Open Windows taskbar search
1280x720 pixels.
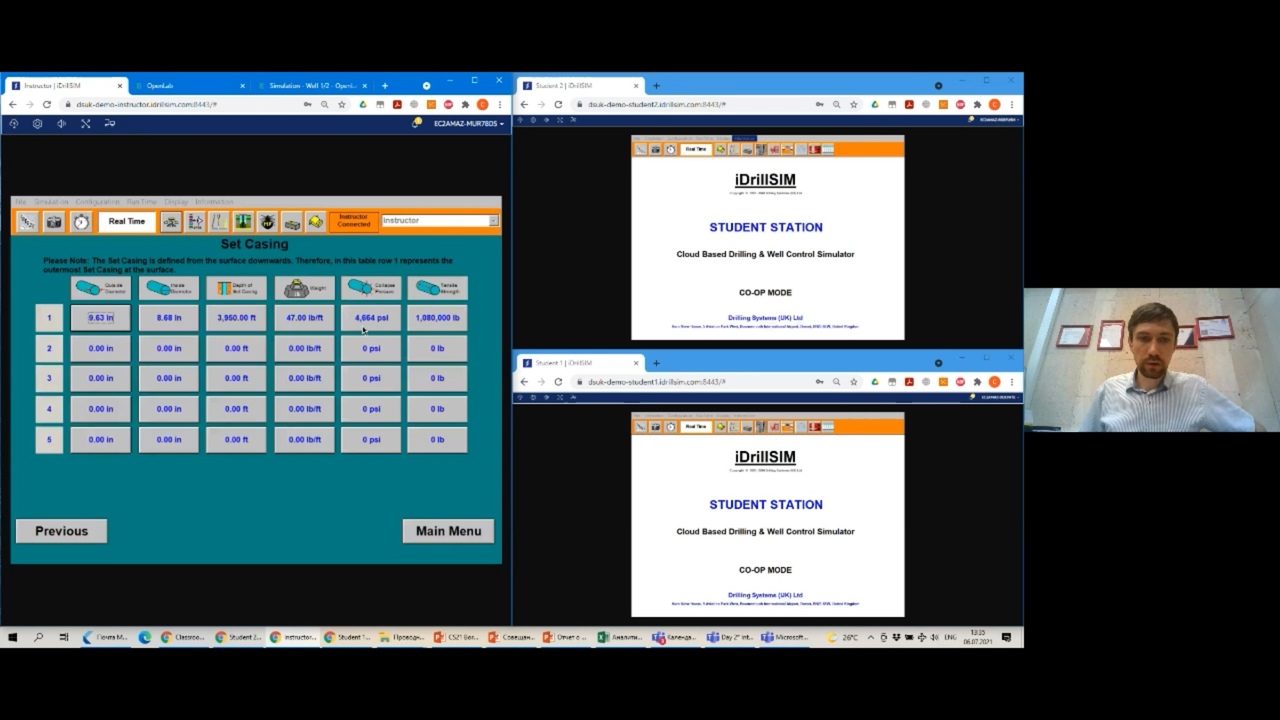pyautogui.click(x=38, y=637)
